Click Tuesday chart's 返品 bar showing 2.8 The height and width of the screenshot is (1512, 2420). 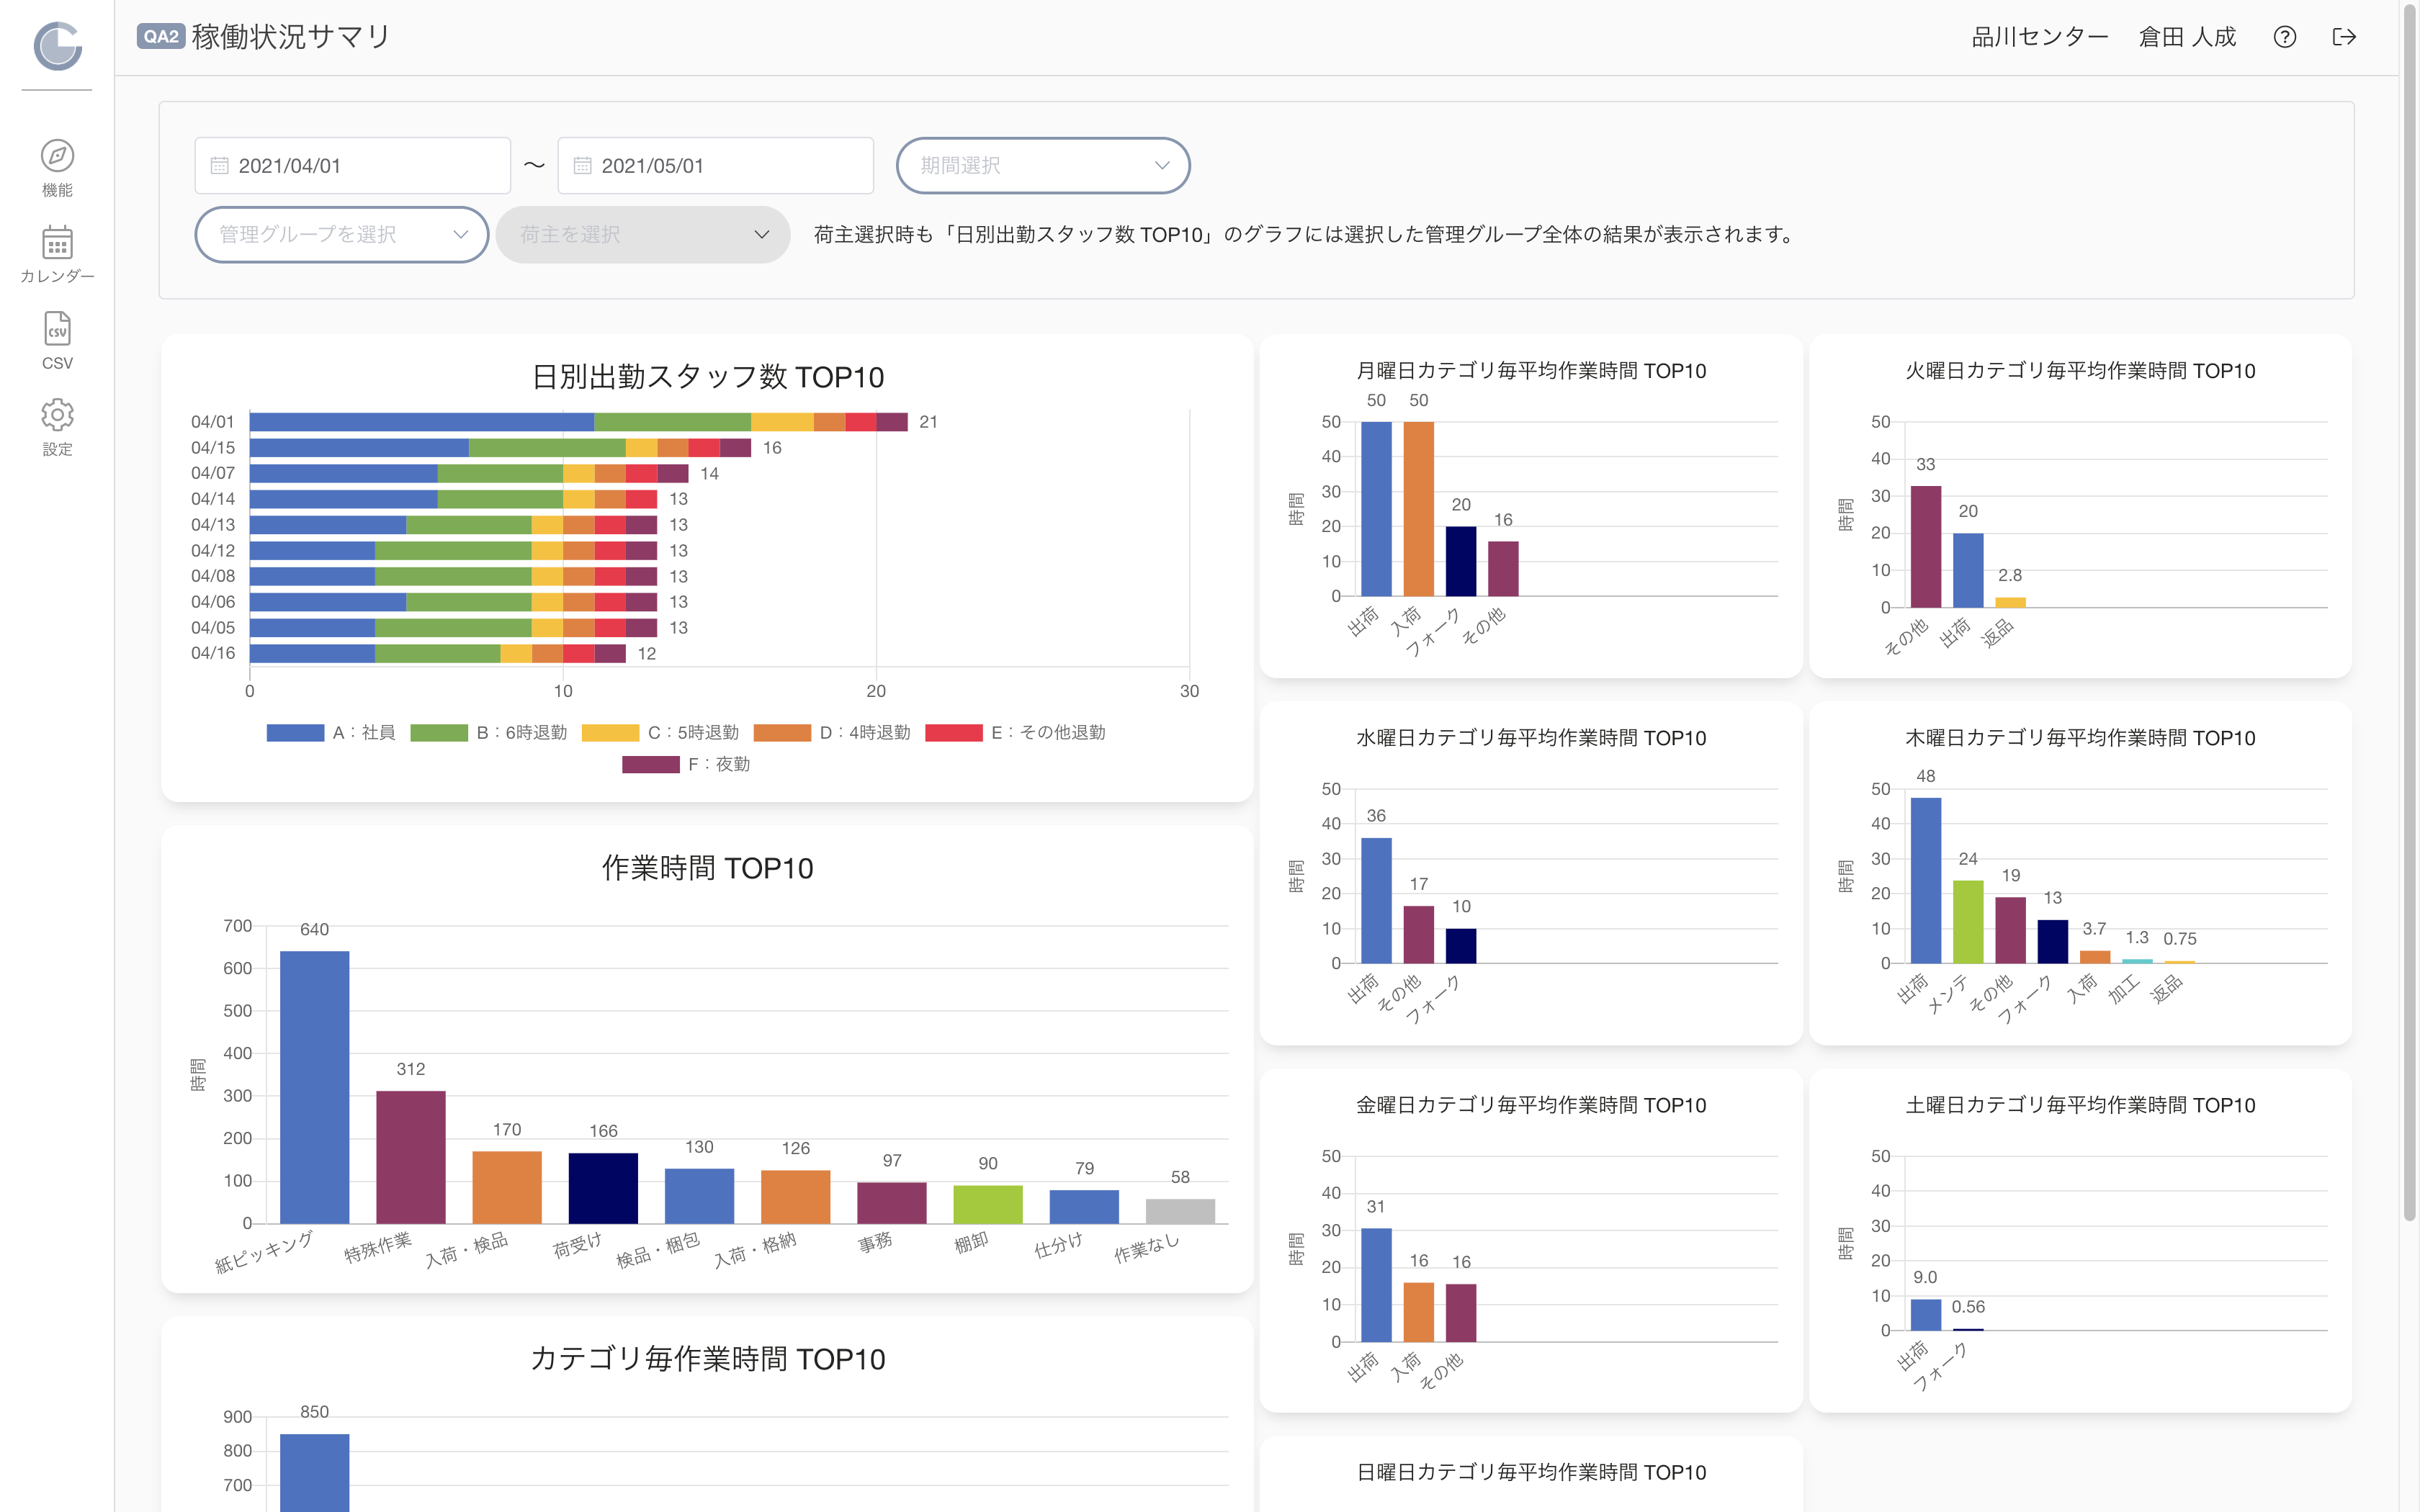coord(2010,602)
